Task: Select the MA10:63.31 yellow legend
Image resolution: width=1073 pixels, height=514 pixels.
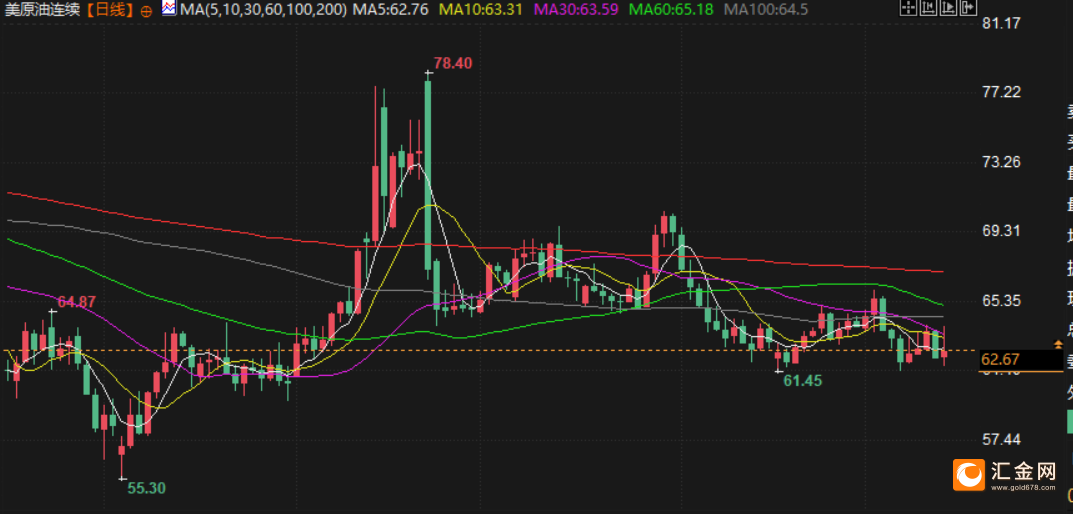Action: click(480, 10)
